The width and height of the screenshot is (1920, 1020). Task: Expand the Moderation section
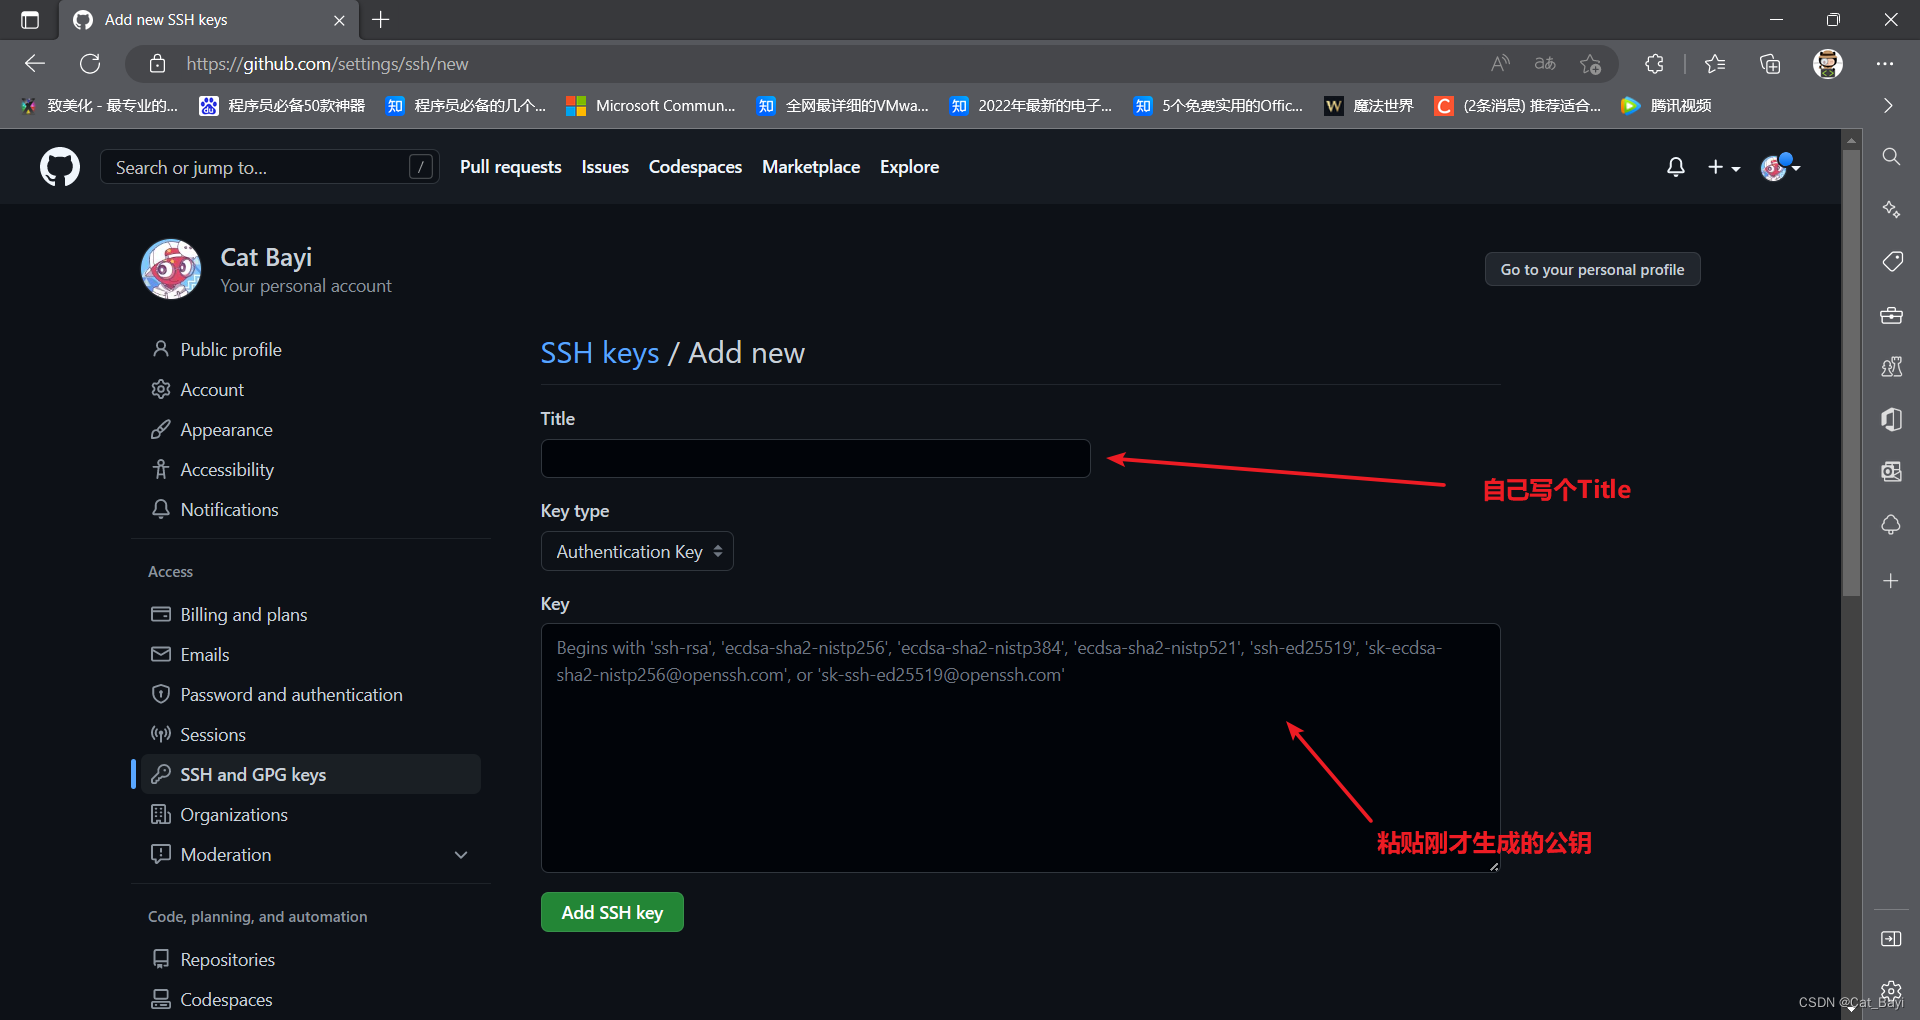pos(461,855)
